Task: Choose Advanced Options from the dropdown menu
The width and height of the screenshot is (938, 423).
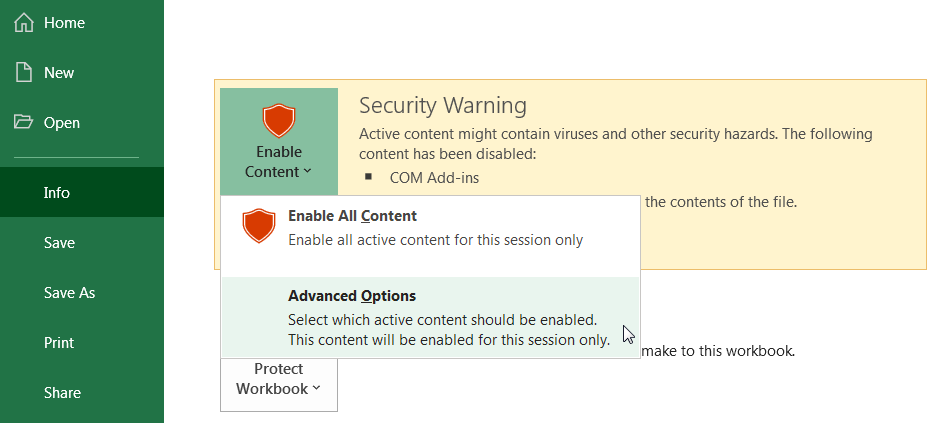Action: coord(352,296)
